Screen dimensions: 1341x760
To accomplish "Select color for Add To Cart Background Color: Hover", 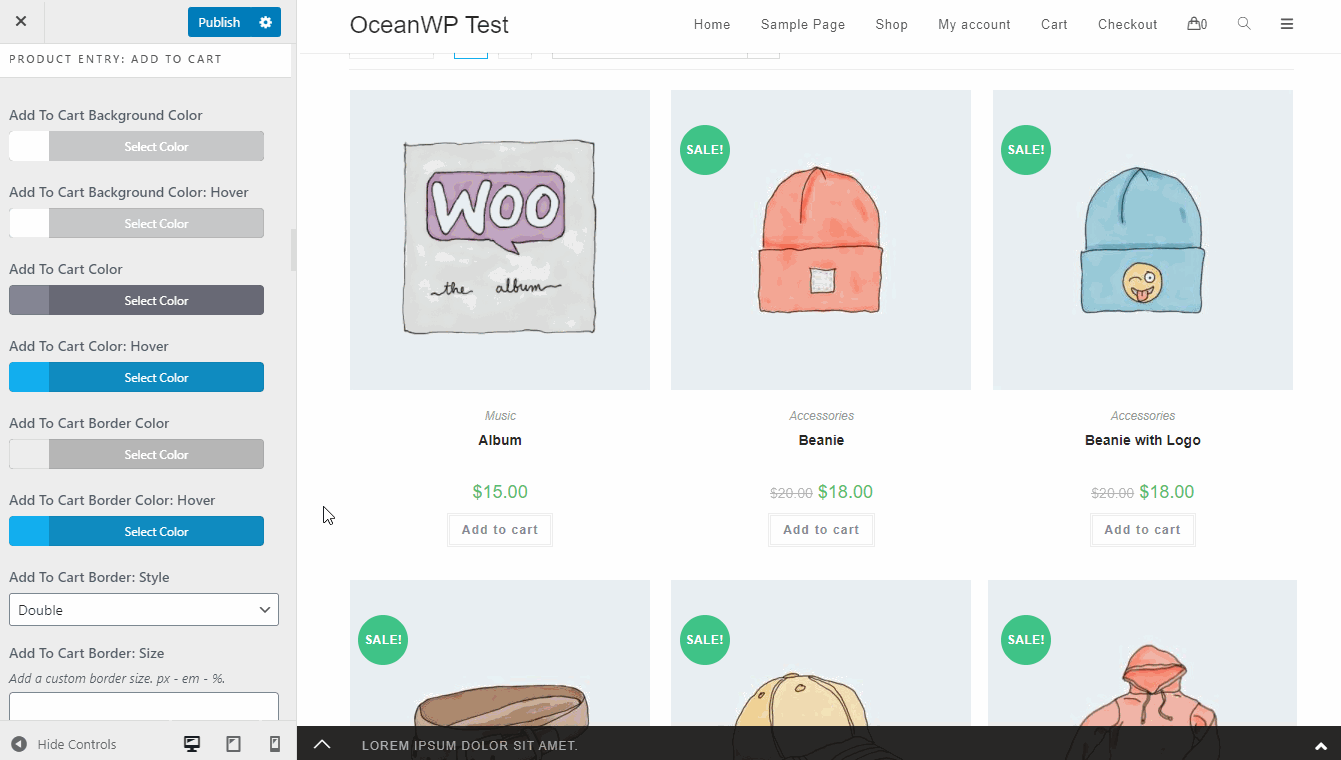I will (x=136, y=223).
